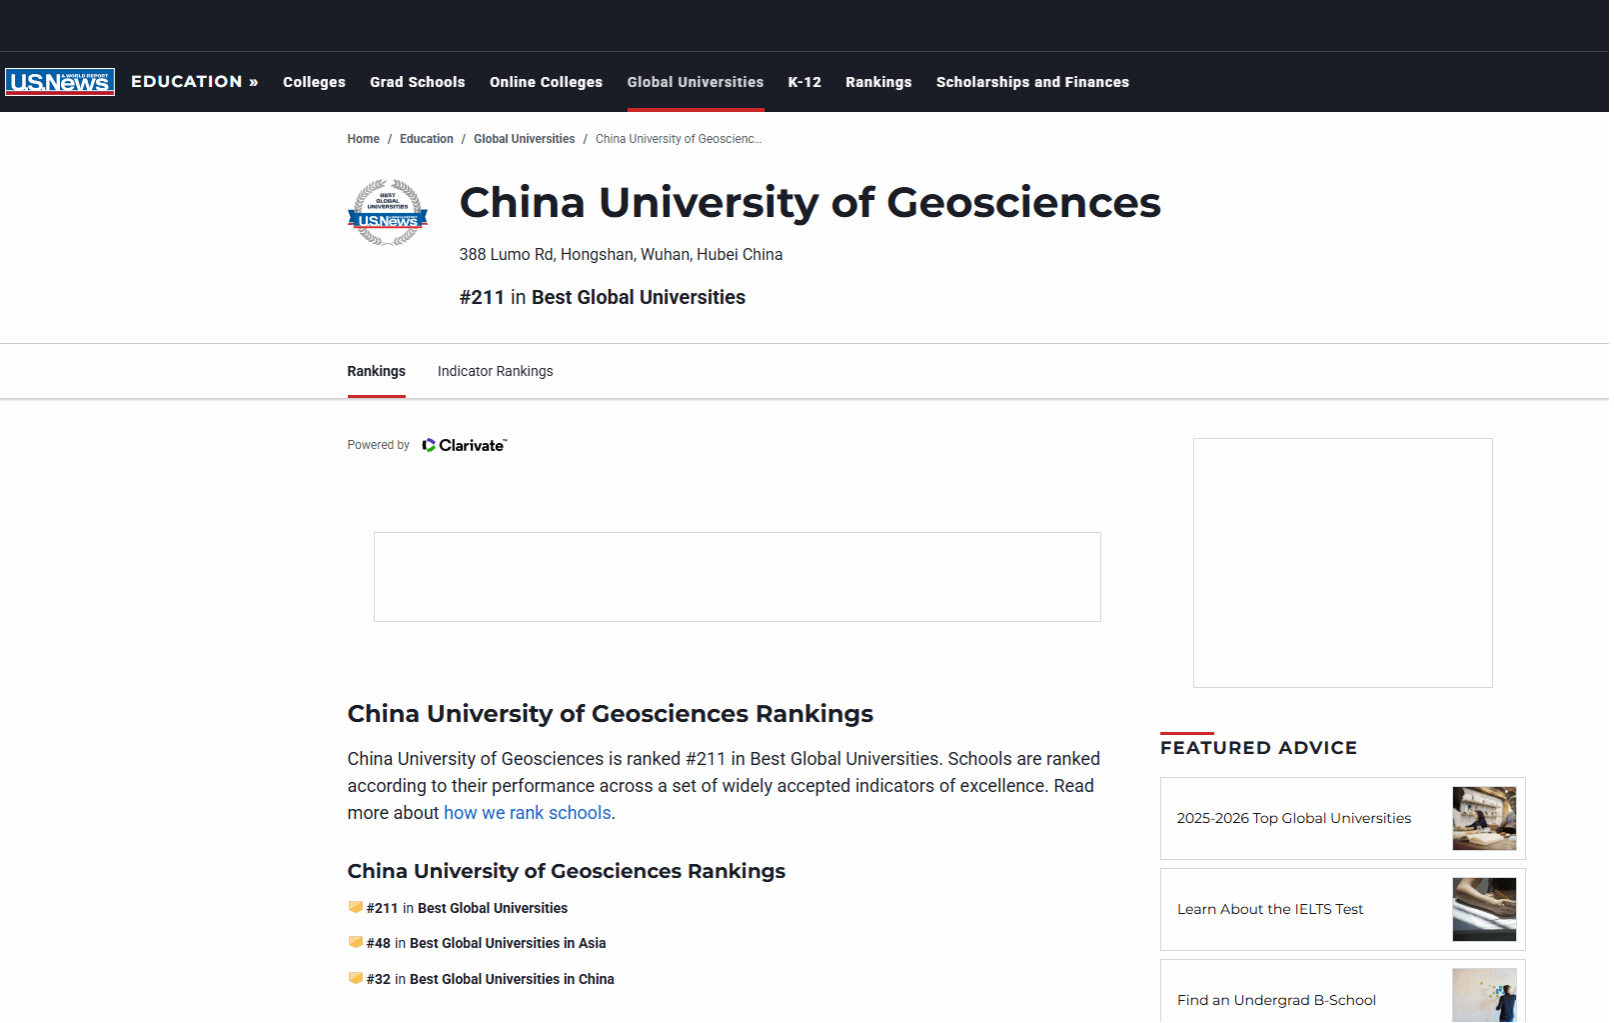Screen dimensions: 1614x1023
Task: Open #211 in Best Global Universities list link
Action: [x=467, y=908]
